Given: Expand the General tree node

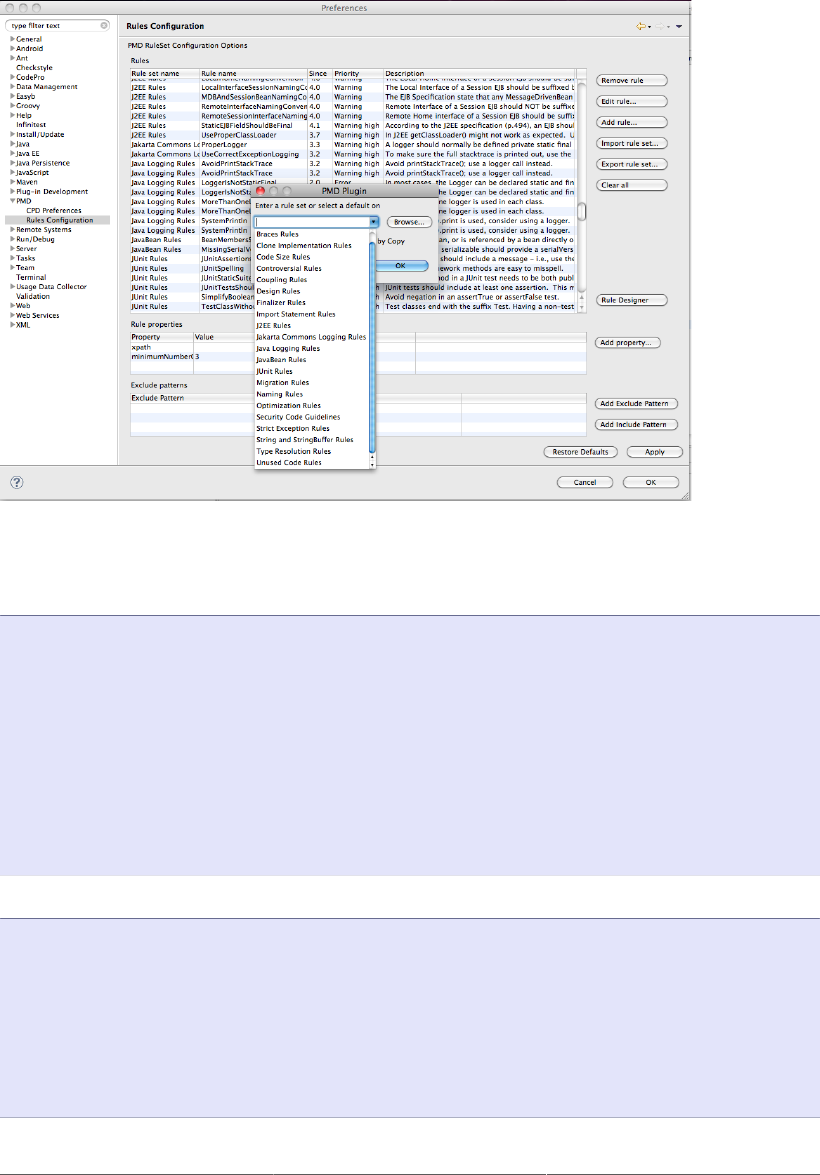Looking at the screenshot, I should click(12, 39).
